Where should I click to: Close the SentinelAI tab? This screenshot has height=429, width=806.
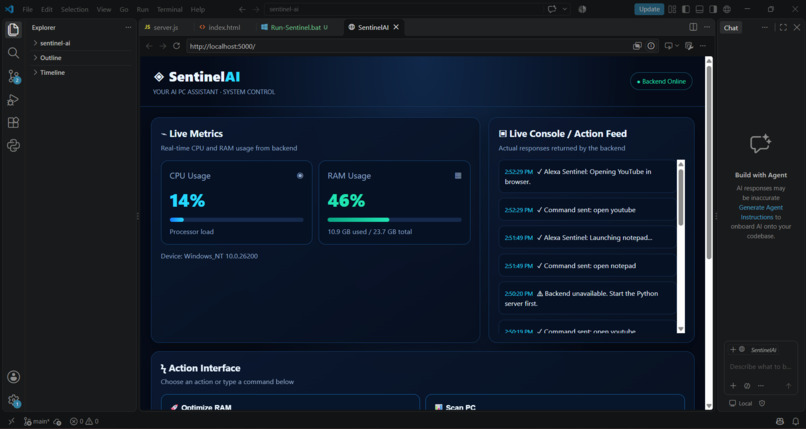pyautogui.click(x=396, y=27)
